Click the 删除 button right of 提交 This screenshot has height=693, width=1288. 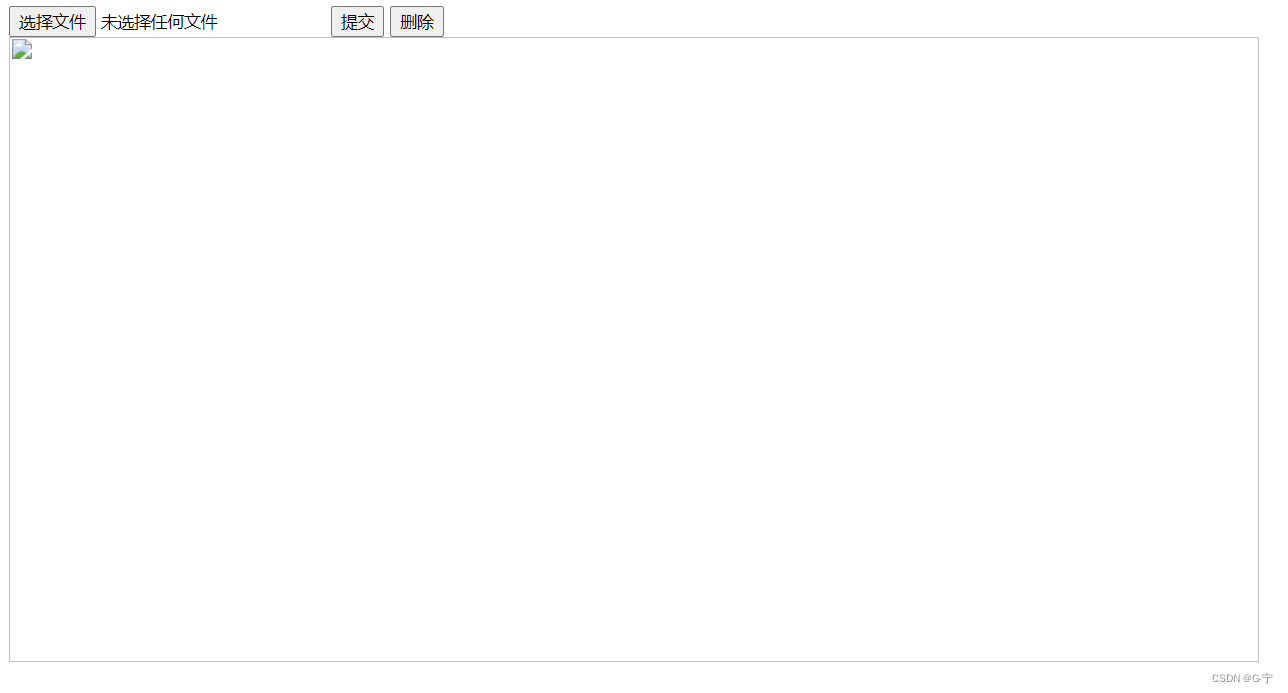(417, 22)
